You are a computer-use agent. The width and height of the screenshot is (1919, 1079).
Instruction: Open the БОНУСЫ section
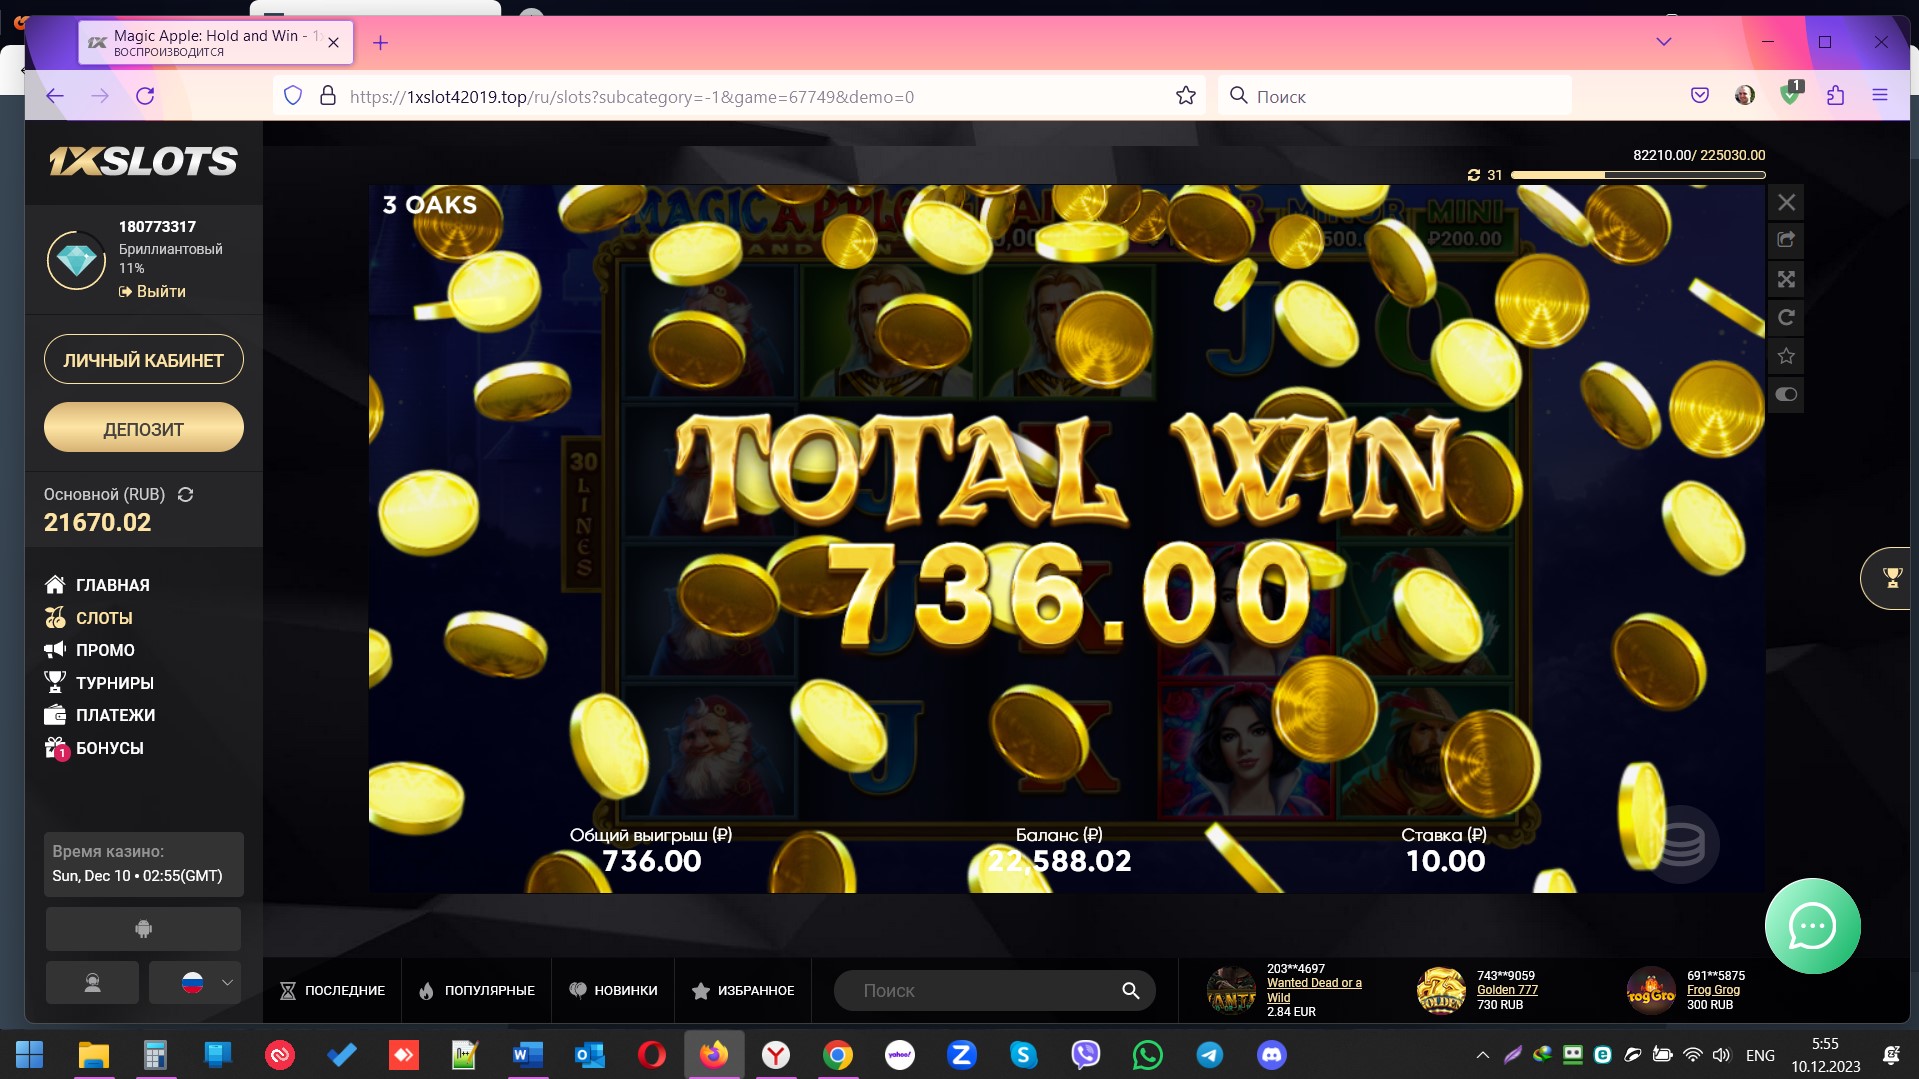pyautogui.click(x=94, y=748)
